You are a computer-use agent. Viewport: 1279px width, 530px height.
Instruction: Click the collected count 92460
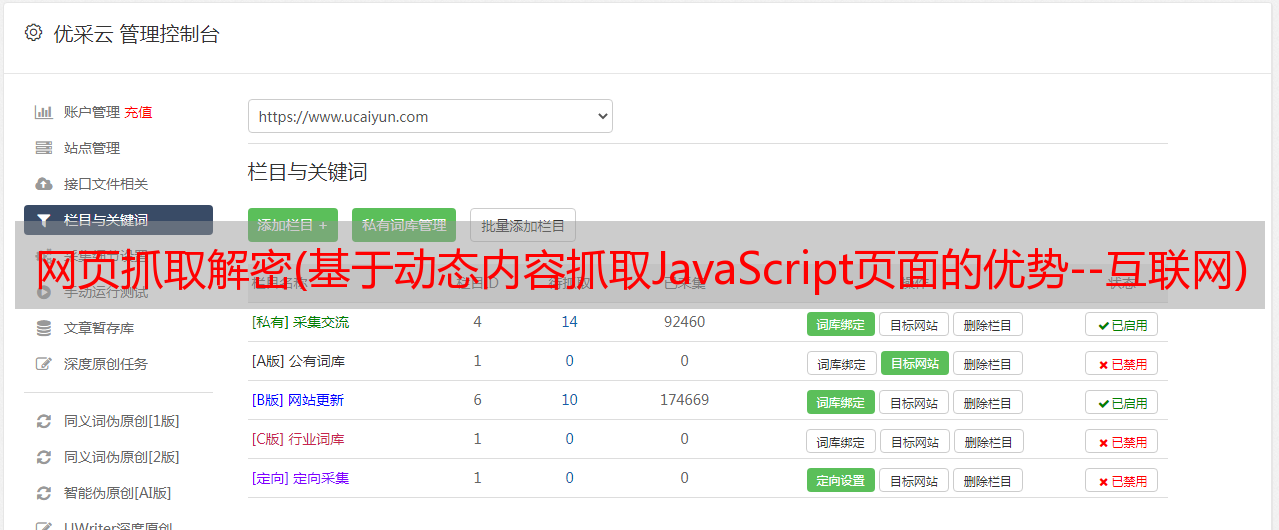[x=684, y=322]
